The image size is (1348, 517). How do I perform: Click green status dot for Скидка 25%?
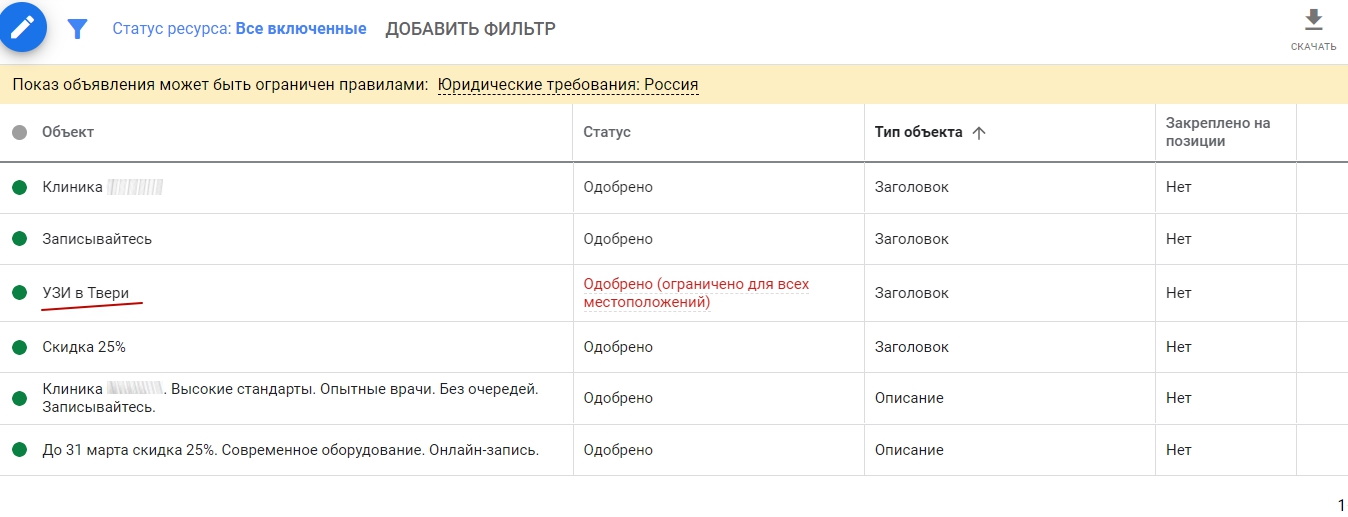click(19, 347)
